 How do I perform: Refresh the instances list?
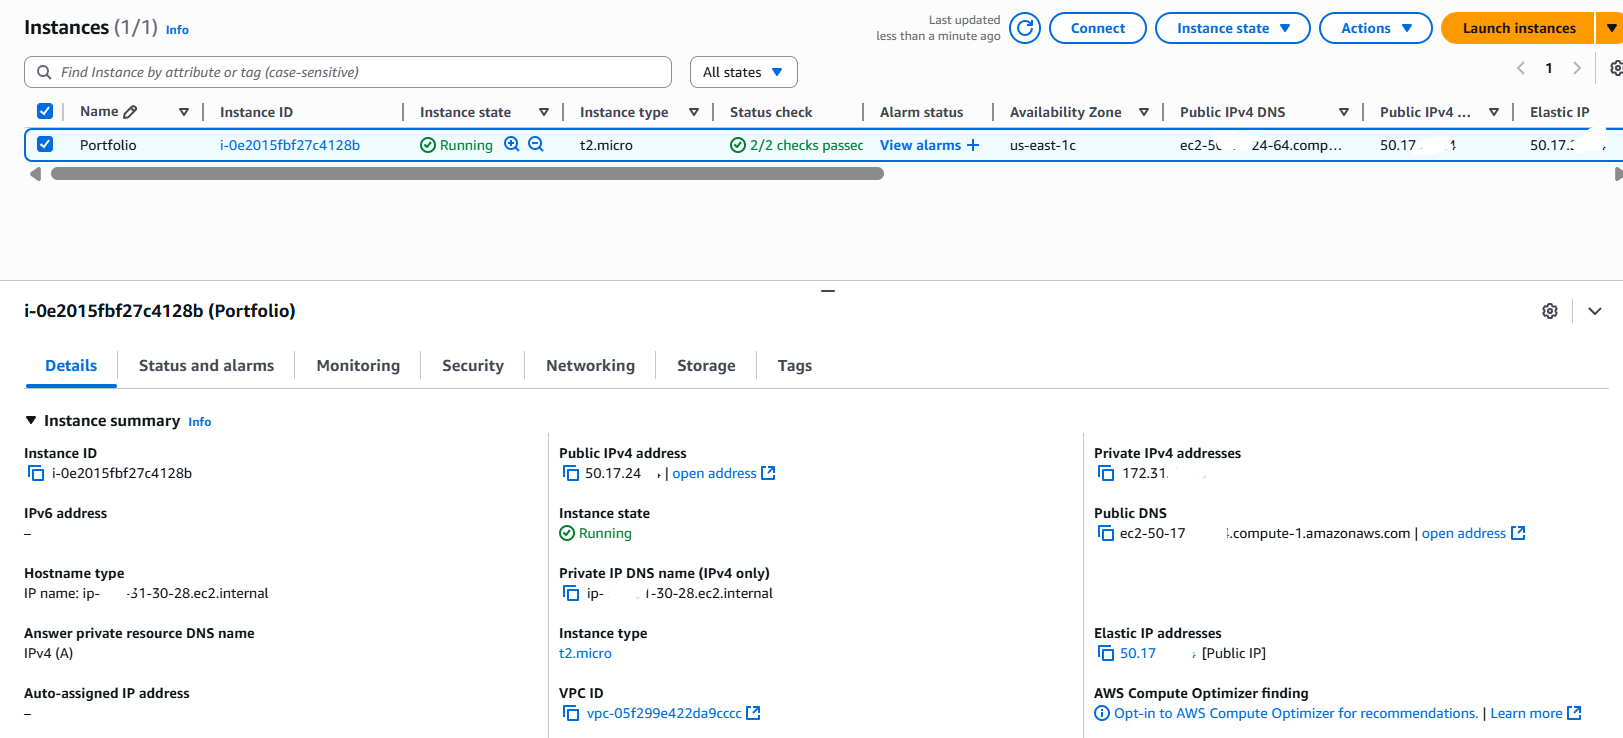[x=1025, y=28]
